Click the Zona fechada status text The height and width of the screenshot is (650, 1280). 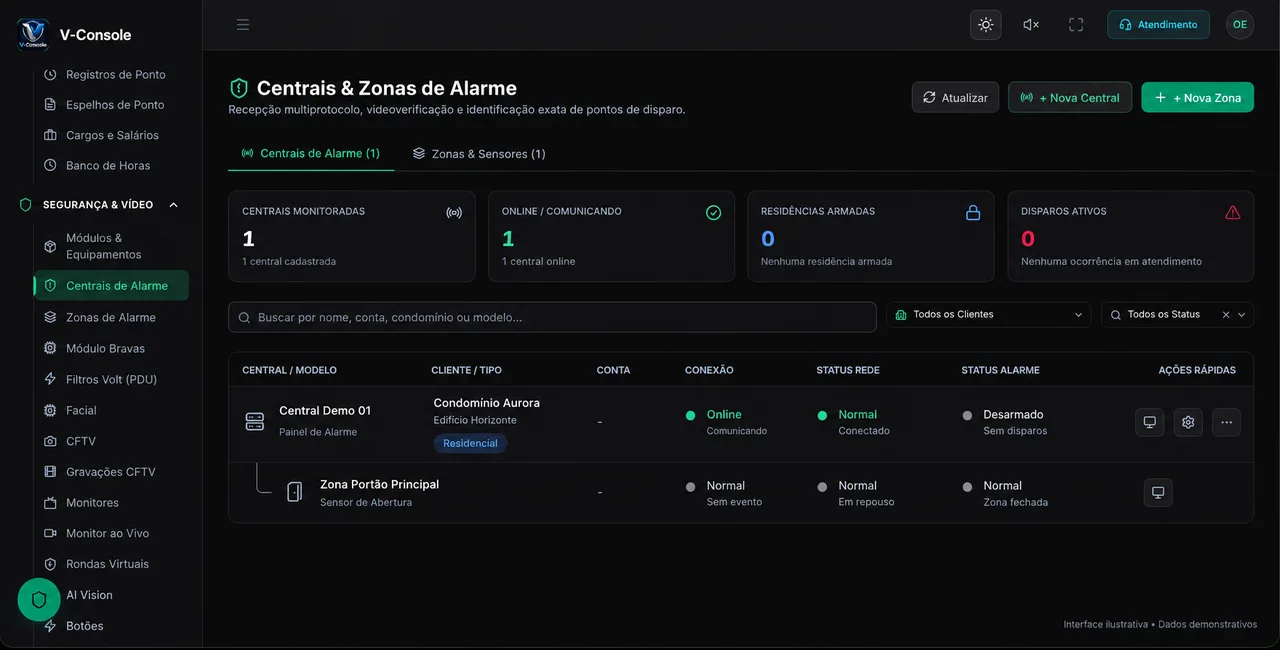1015,502
